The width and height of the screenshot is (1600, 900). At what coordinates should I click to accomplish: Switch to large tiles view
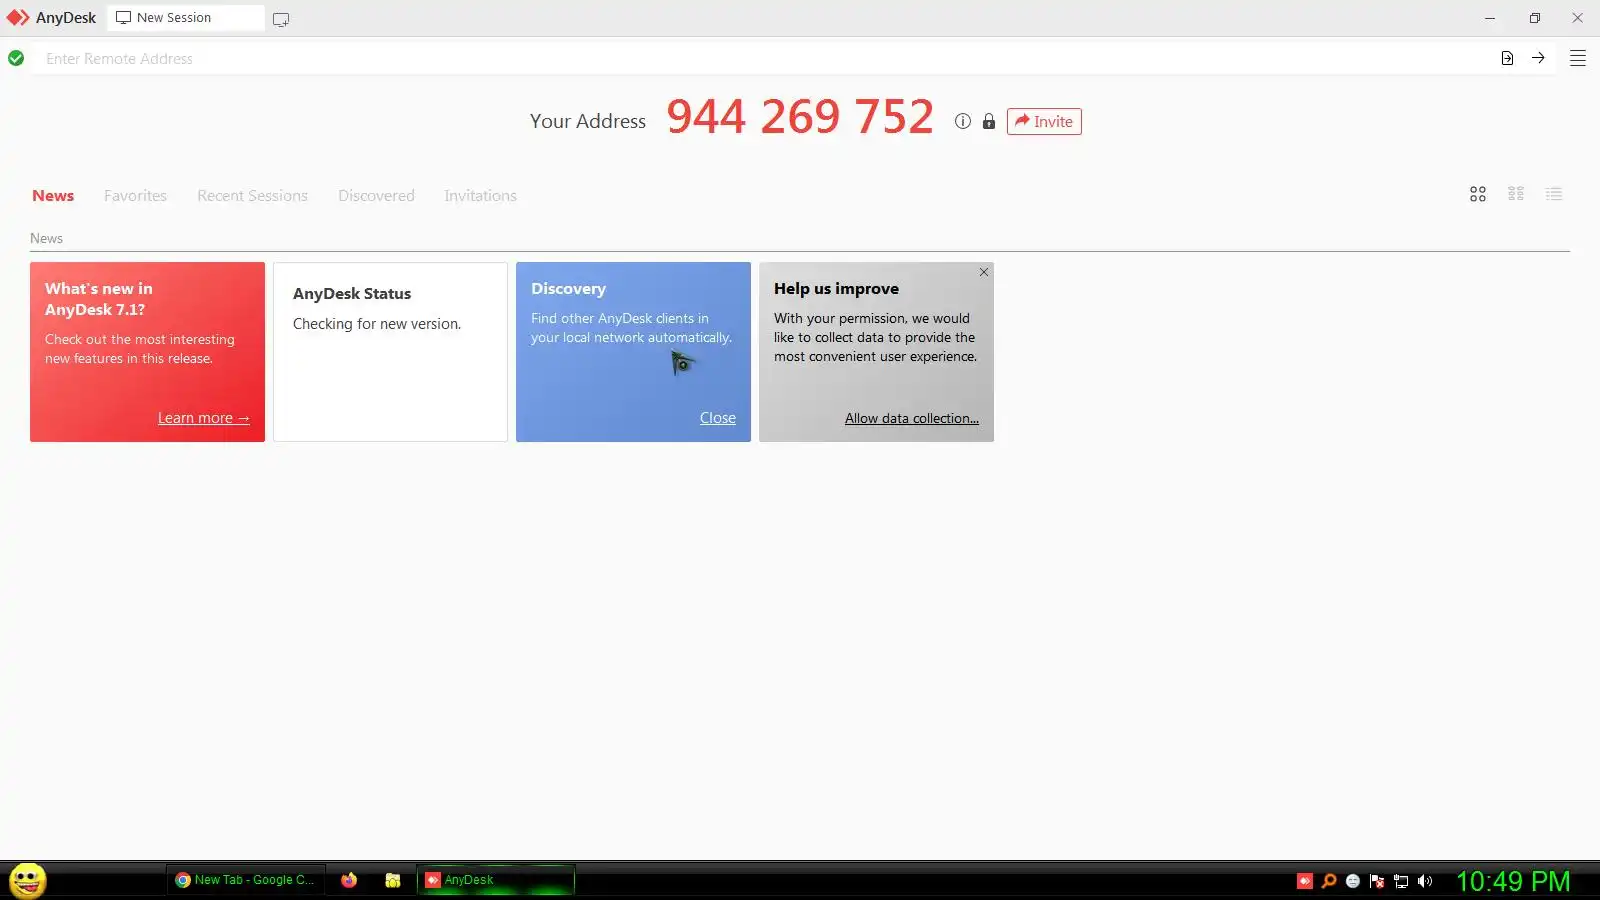[1478, 194]
